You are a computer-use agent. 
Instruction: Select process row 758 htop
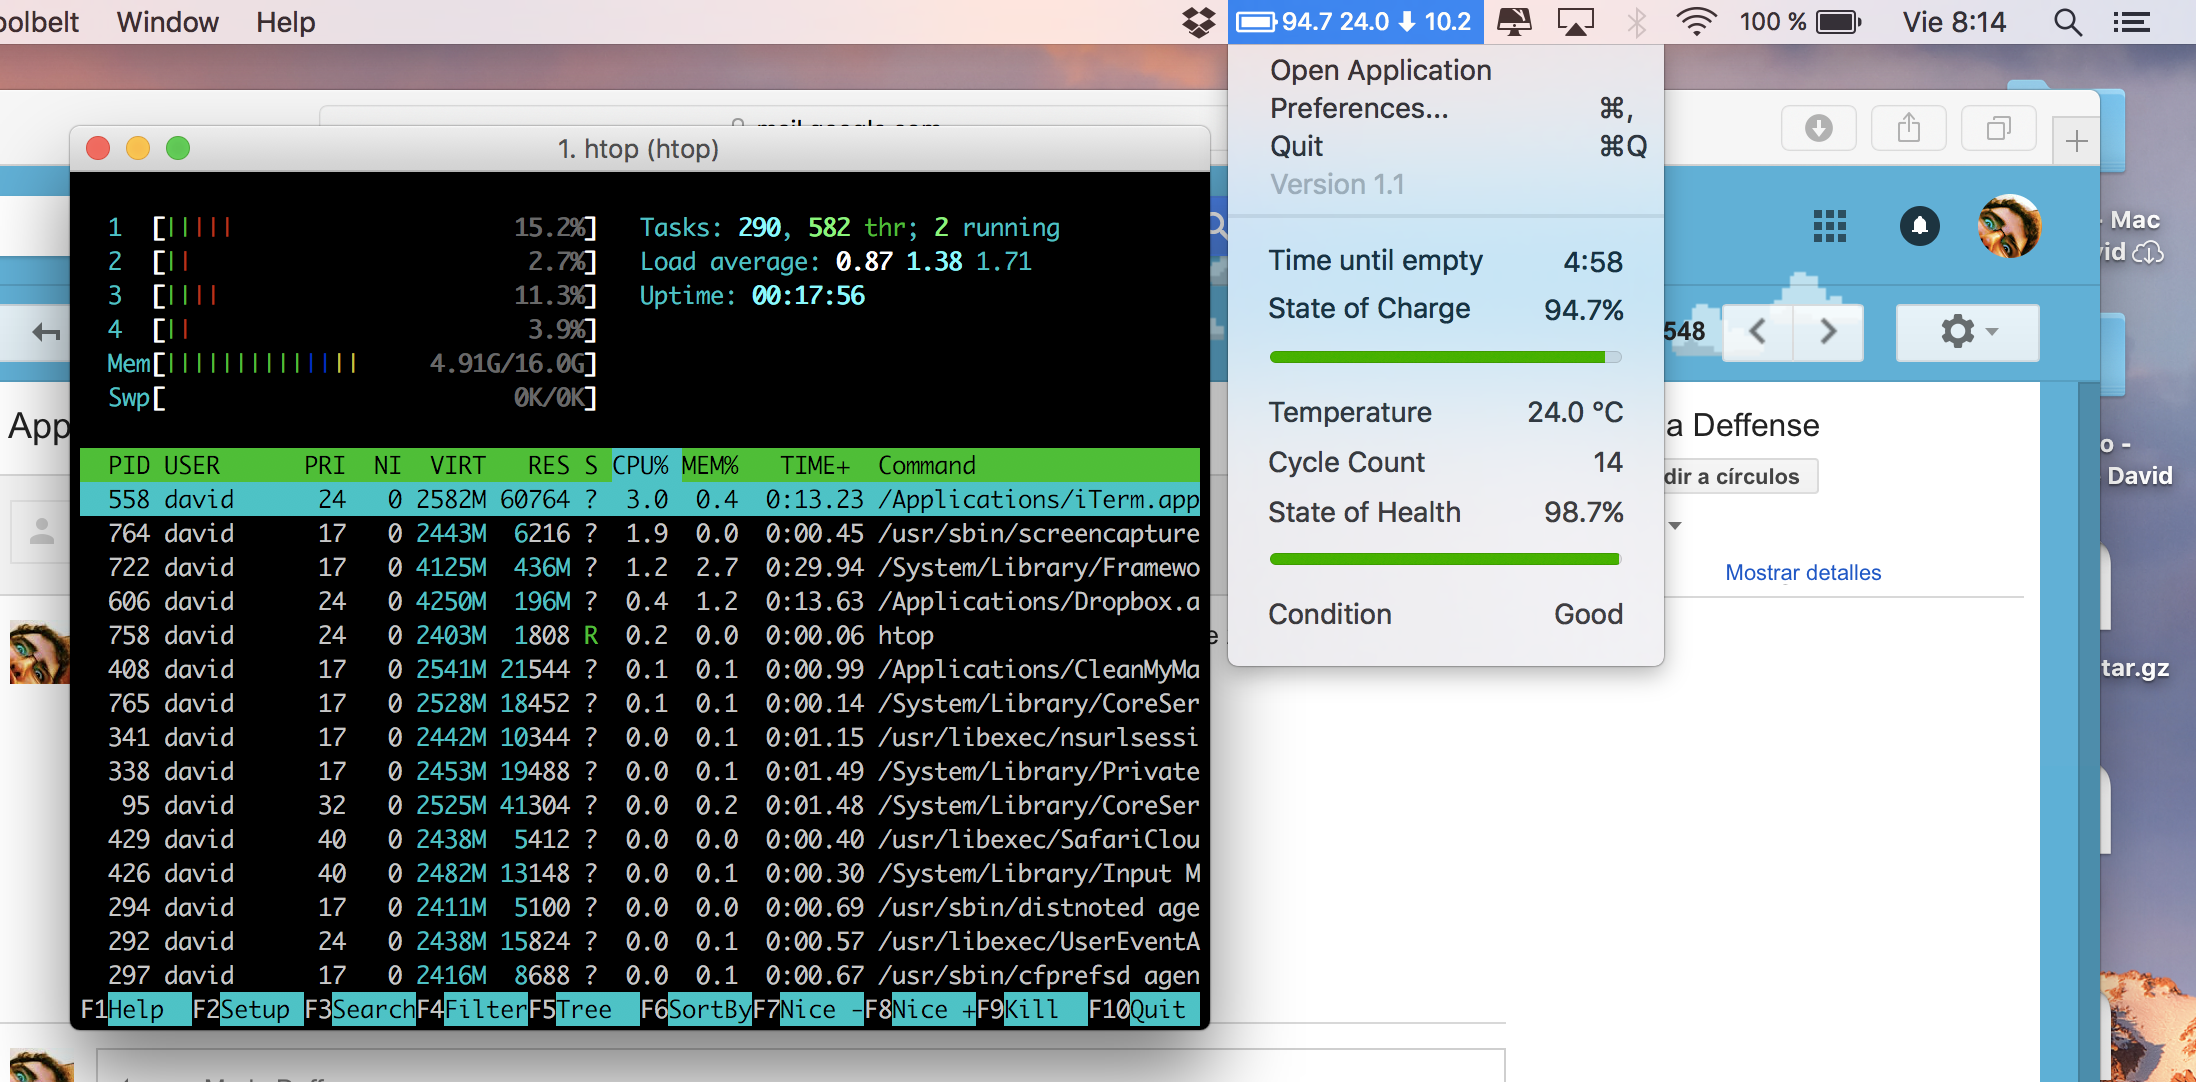[x=640, y=635]
